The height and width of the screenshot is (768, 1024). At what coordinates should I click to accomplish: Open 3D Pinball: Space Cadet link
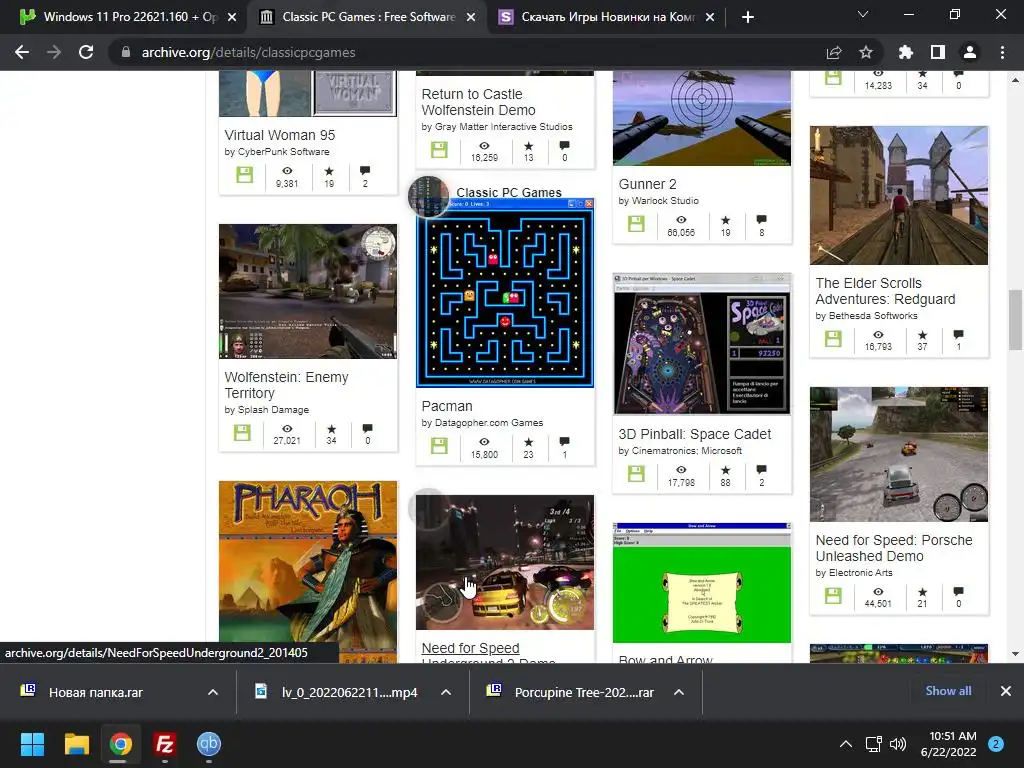(x=695, y=434)
